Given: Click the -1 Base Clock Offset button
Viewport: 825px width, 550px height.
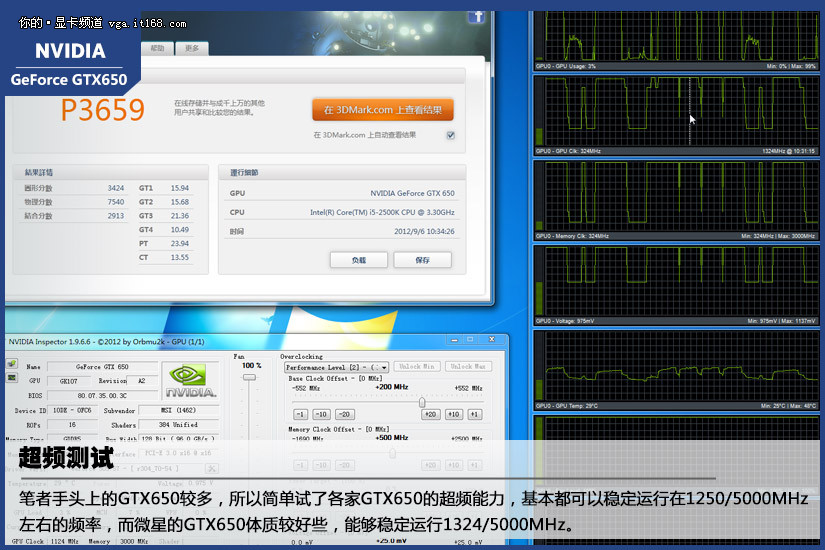Looking at the screenshot, I should (x=300, y=414).
